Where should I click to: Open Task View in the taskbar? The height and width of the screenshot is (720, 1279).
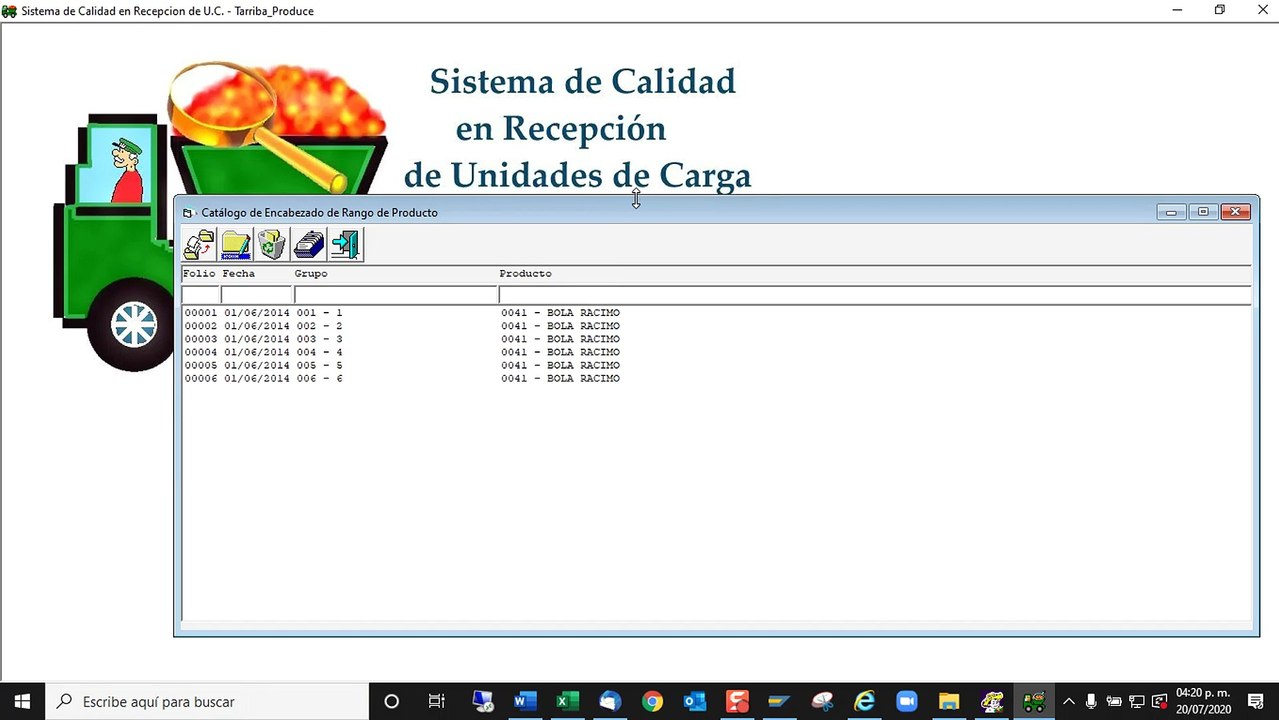(437, 702)
